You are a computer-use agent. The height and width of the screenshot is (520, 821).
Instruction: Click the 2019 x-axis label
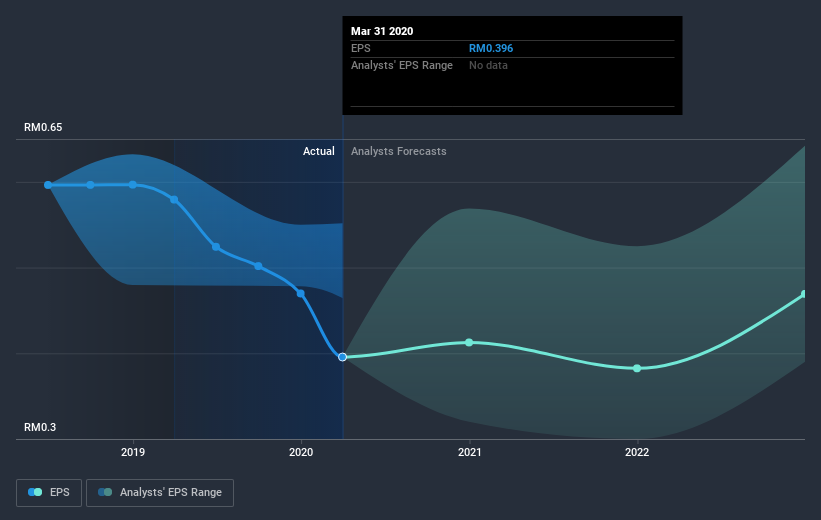[132, 452]
